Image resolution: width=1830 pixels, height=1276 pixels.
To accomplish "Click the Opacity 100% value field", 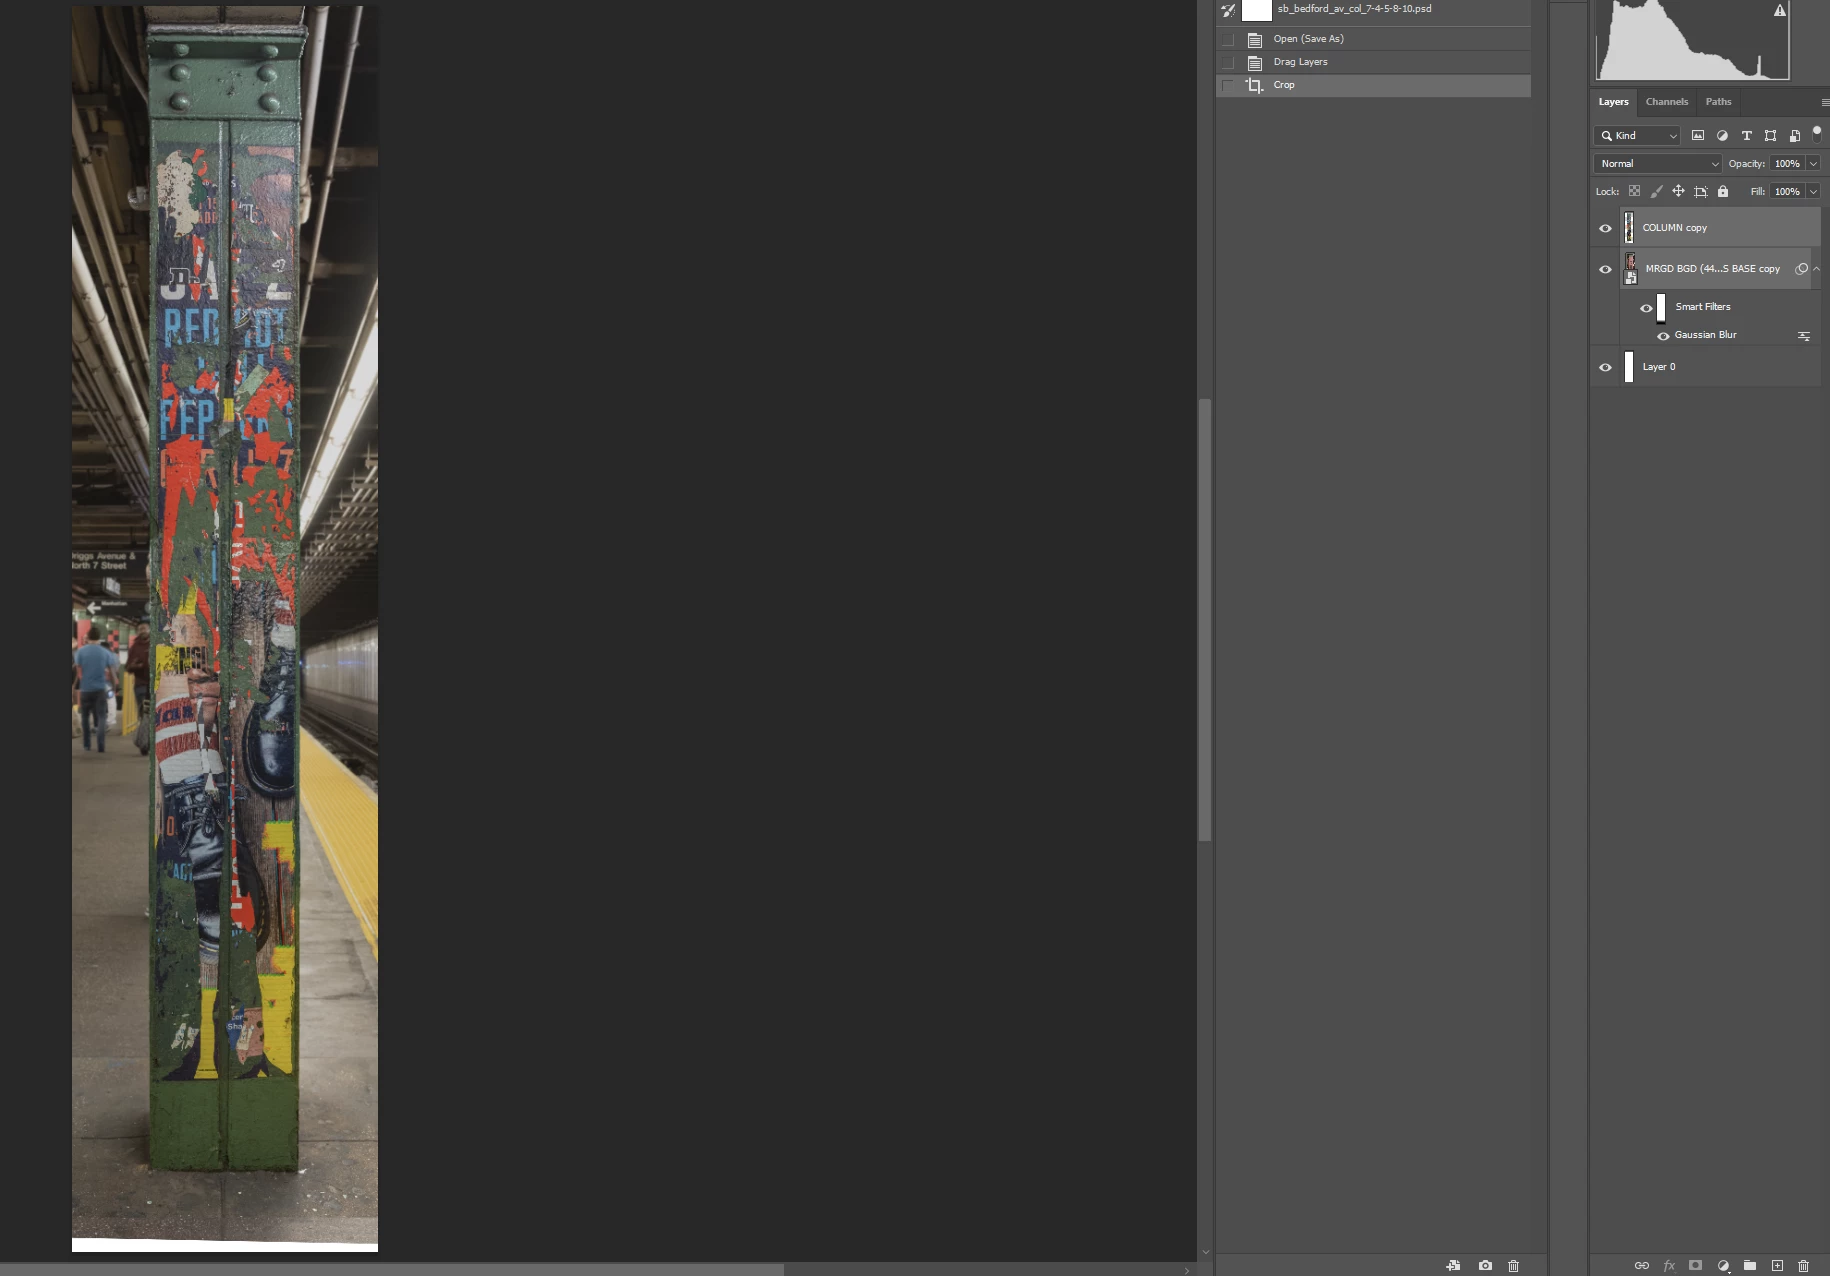I will [x=1787, y=164].
